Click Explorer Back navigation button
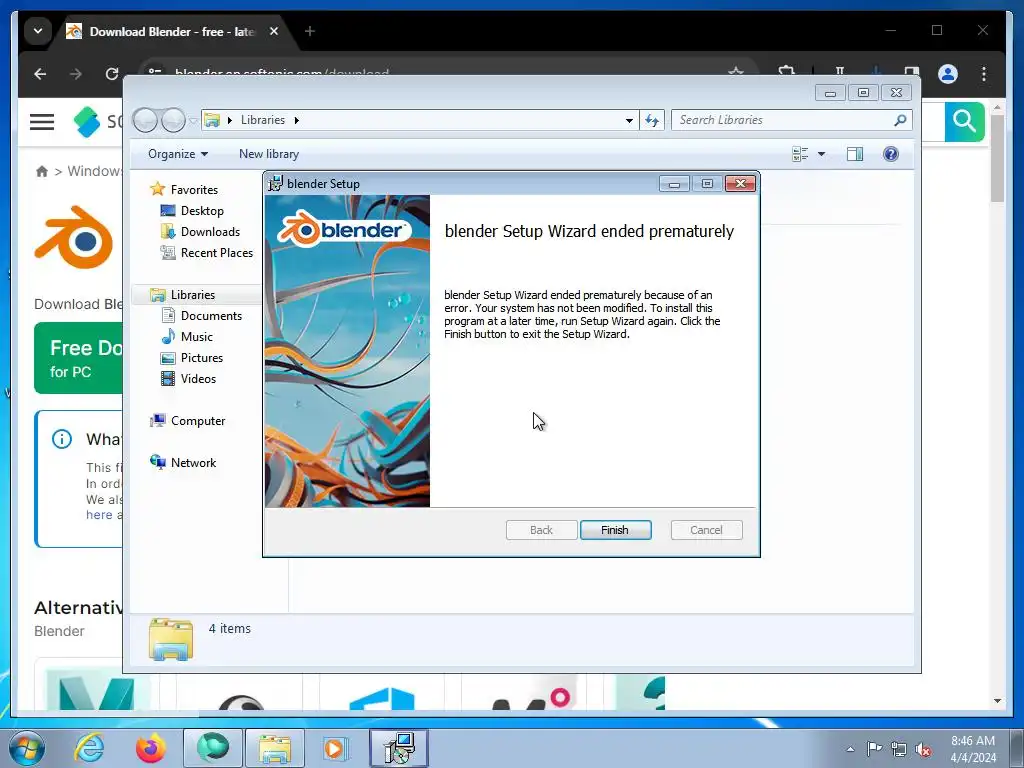The height and width of the screenshot is (768, 1024). 145,120
